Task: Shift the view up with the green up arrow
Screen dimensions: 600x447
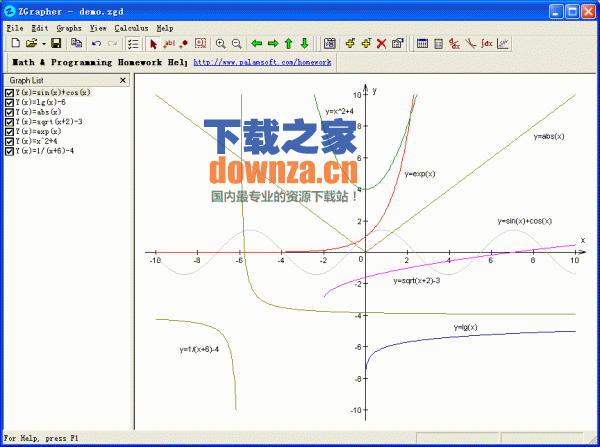Action: 289,44
